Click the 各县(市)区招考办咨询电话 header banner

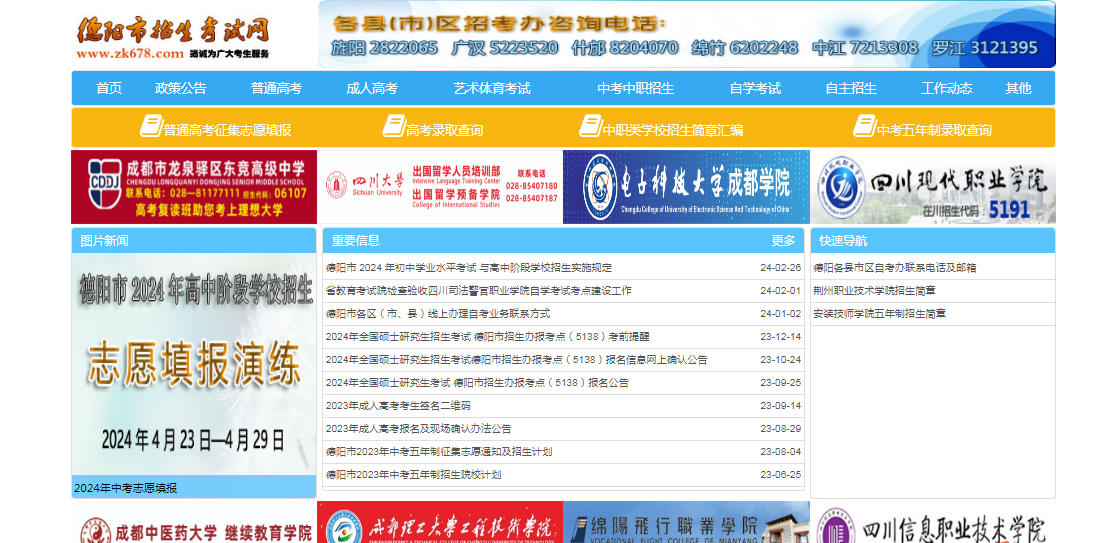[687, 35]
